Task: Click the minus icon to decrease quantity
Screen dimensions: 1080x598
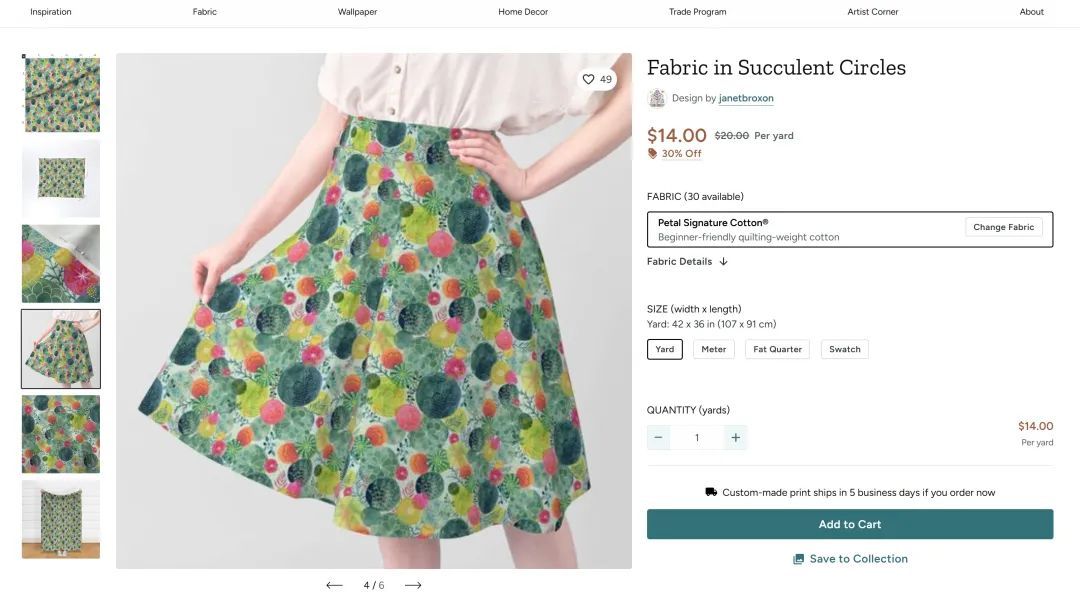Action: point(658,437)
